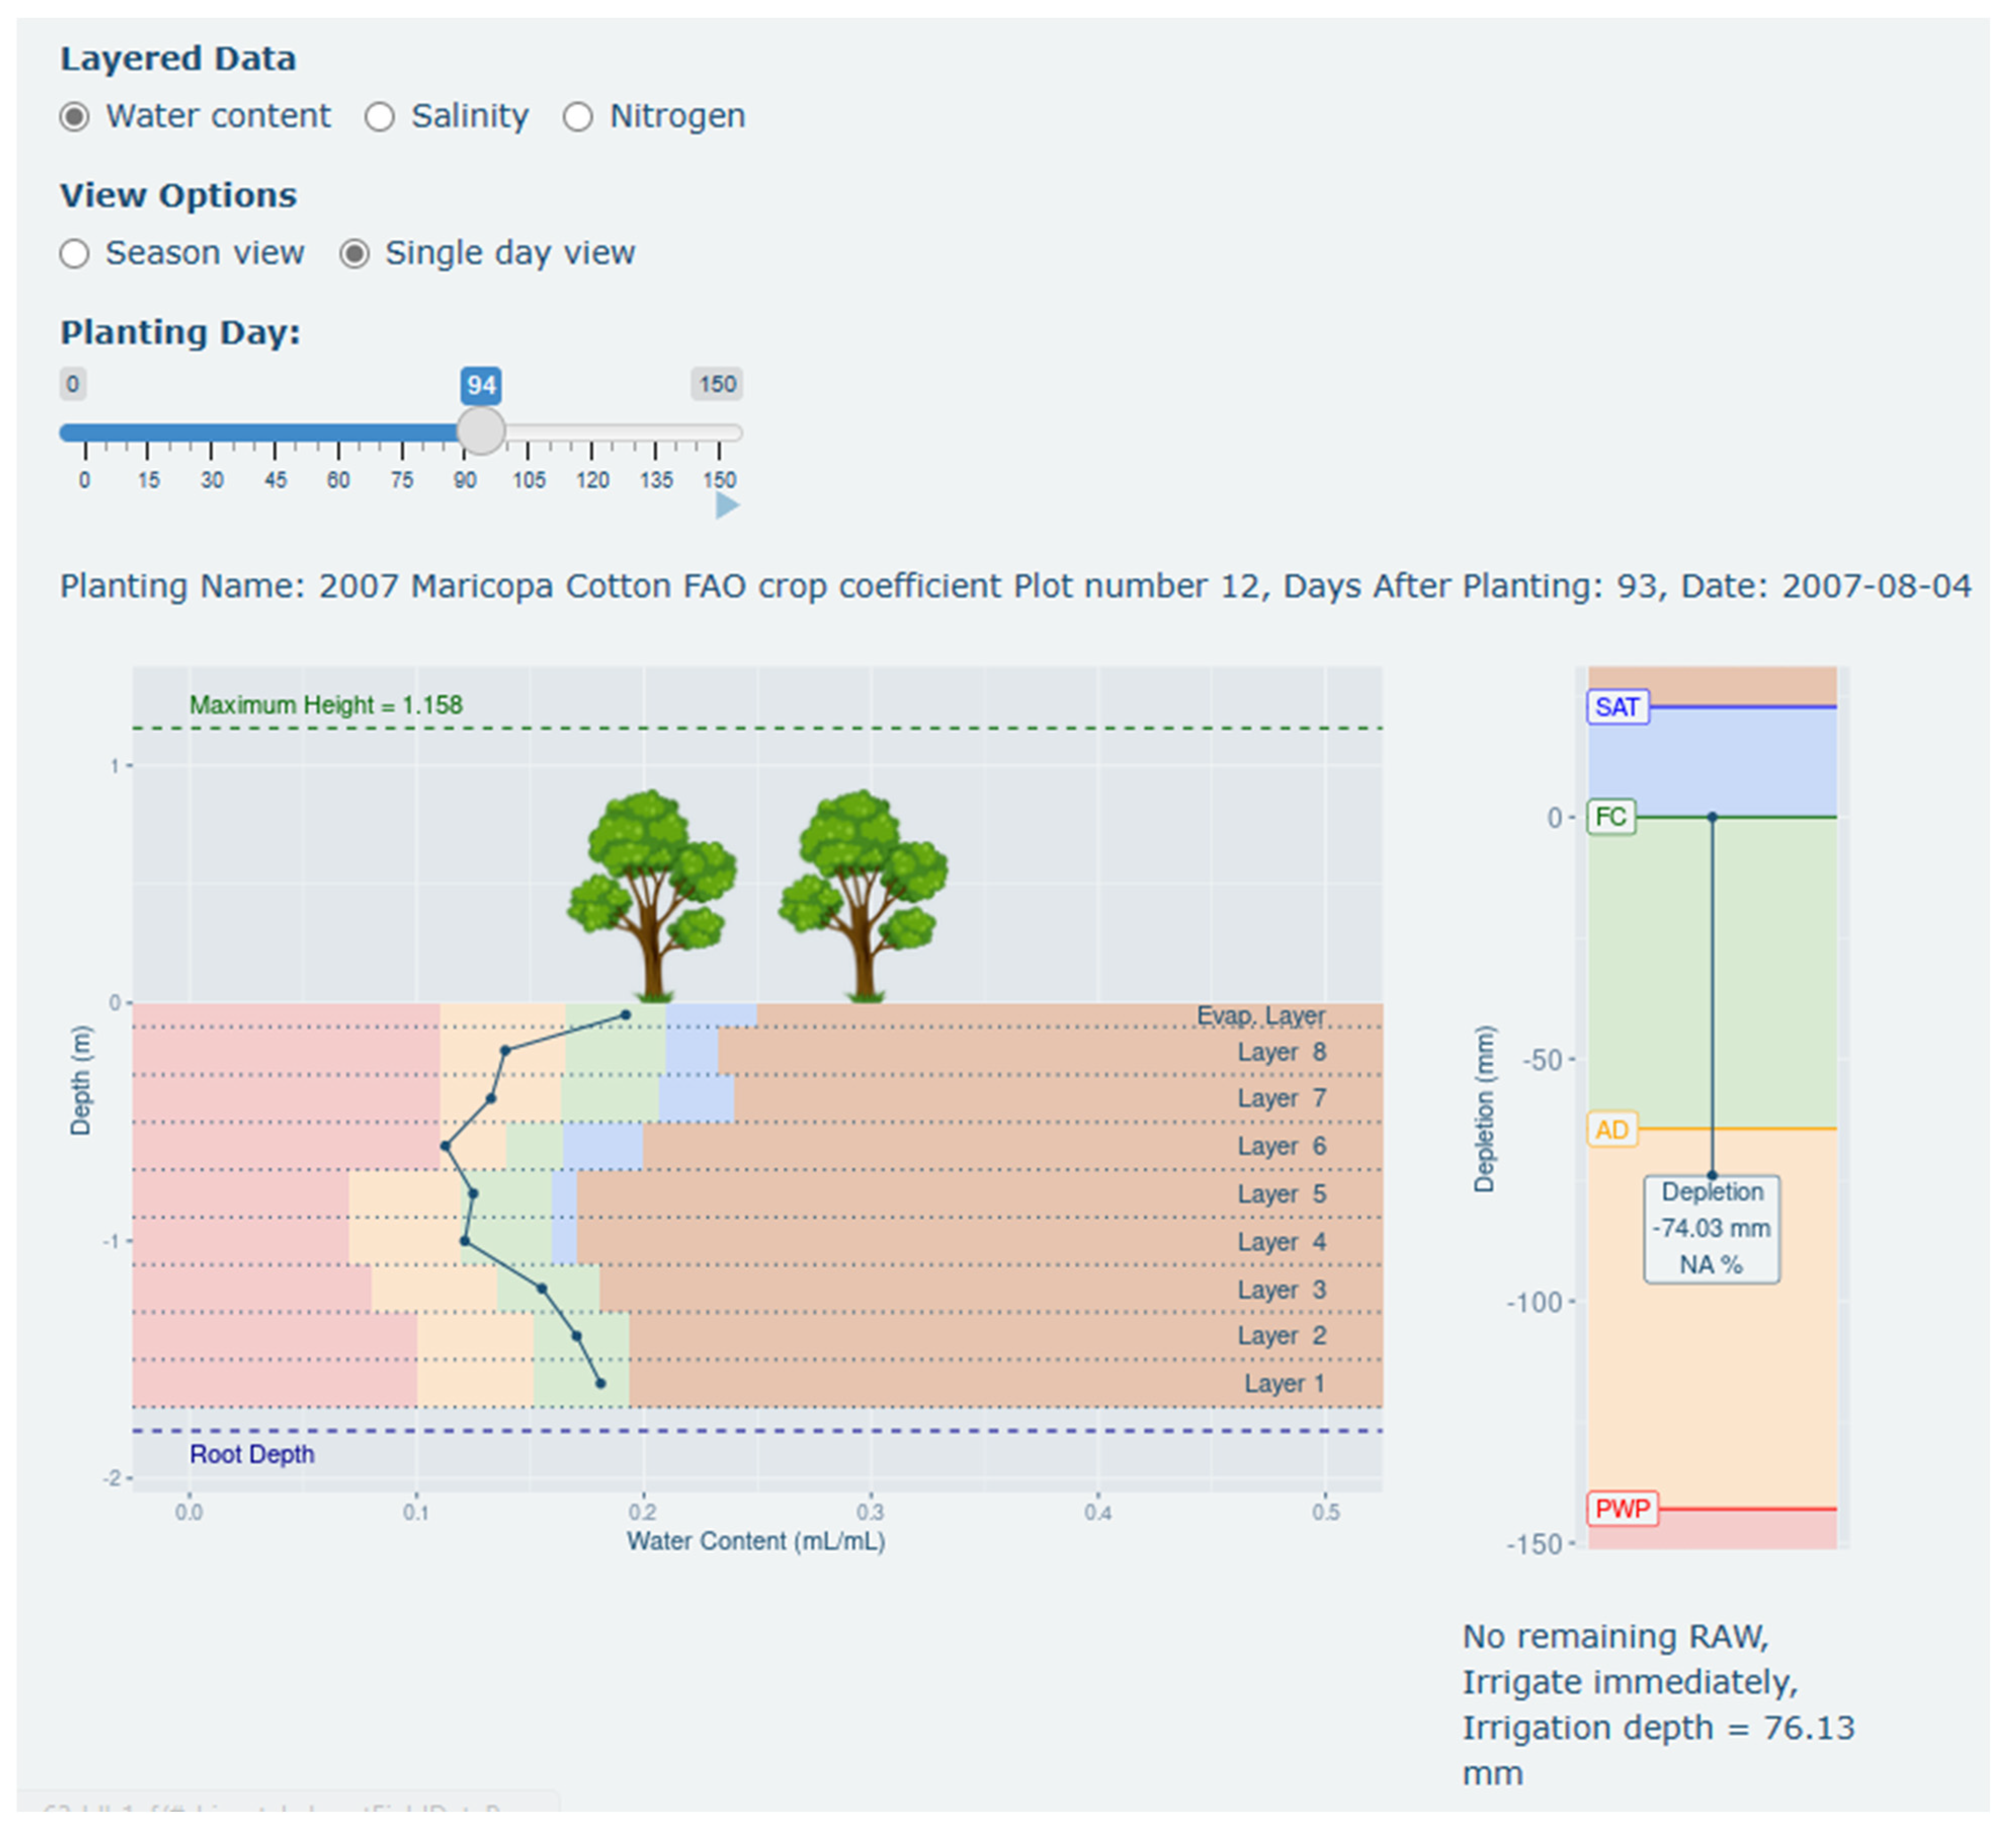2016x1835 pixels.
Task: Select the Nitrogen radio option
Action: [577, 117]
